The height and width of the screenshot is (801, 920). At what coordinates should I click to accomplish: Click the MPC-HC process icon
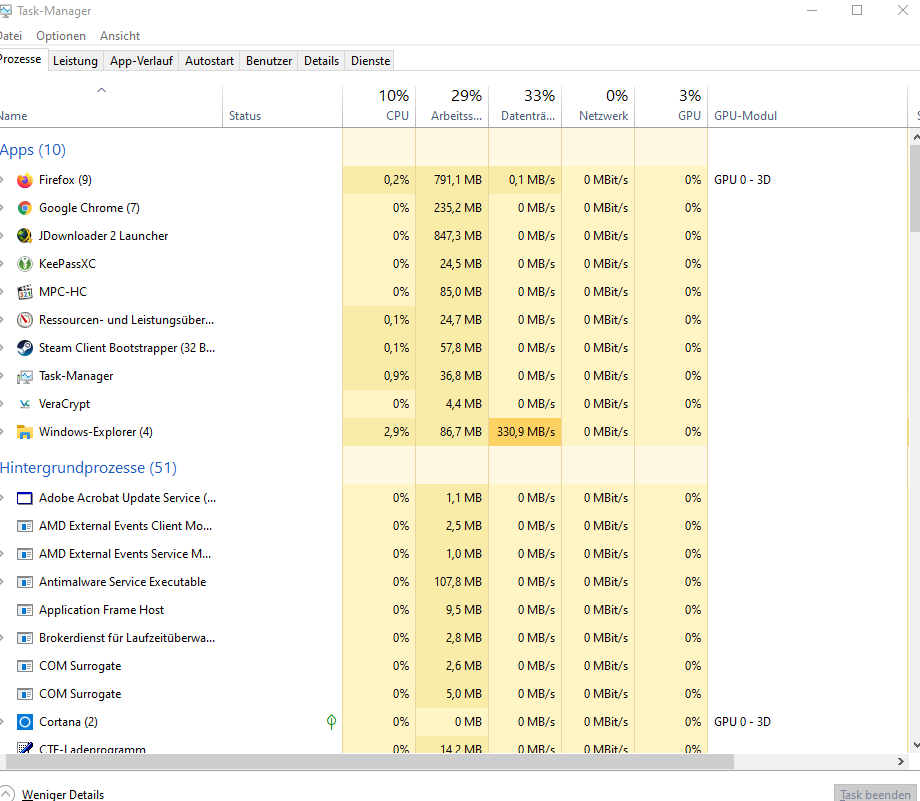[x=25, y=292]
